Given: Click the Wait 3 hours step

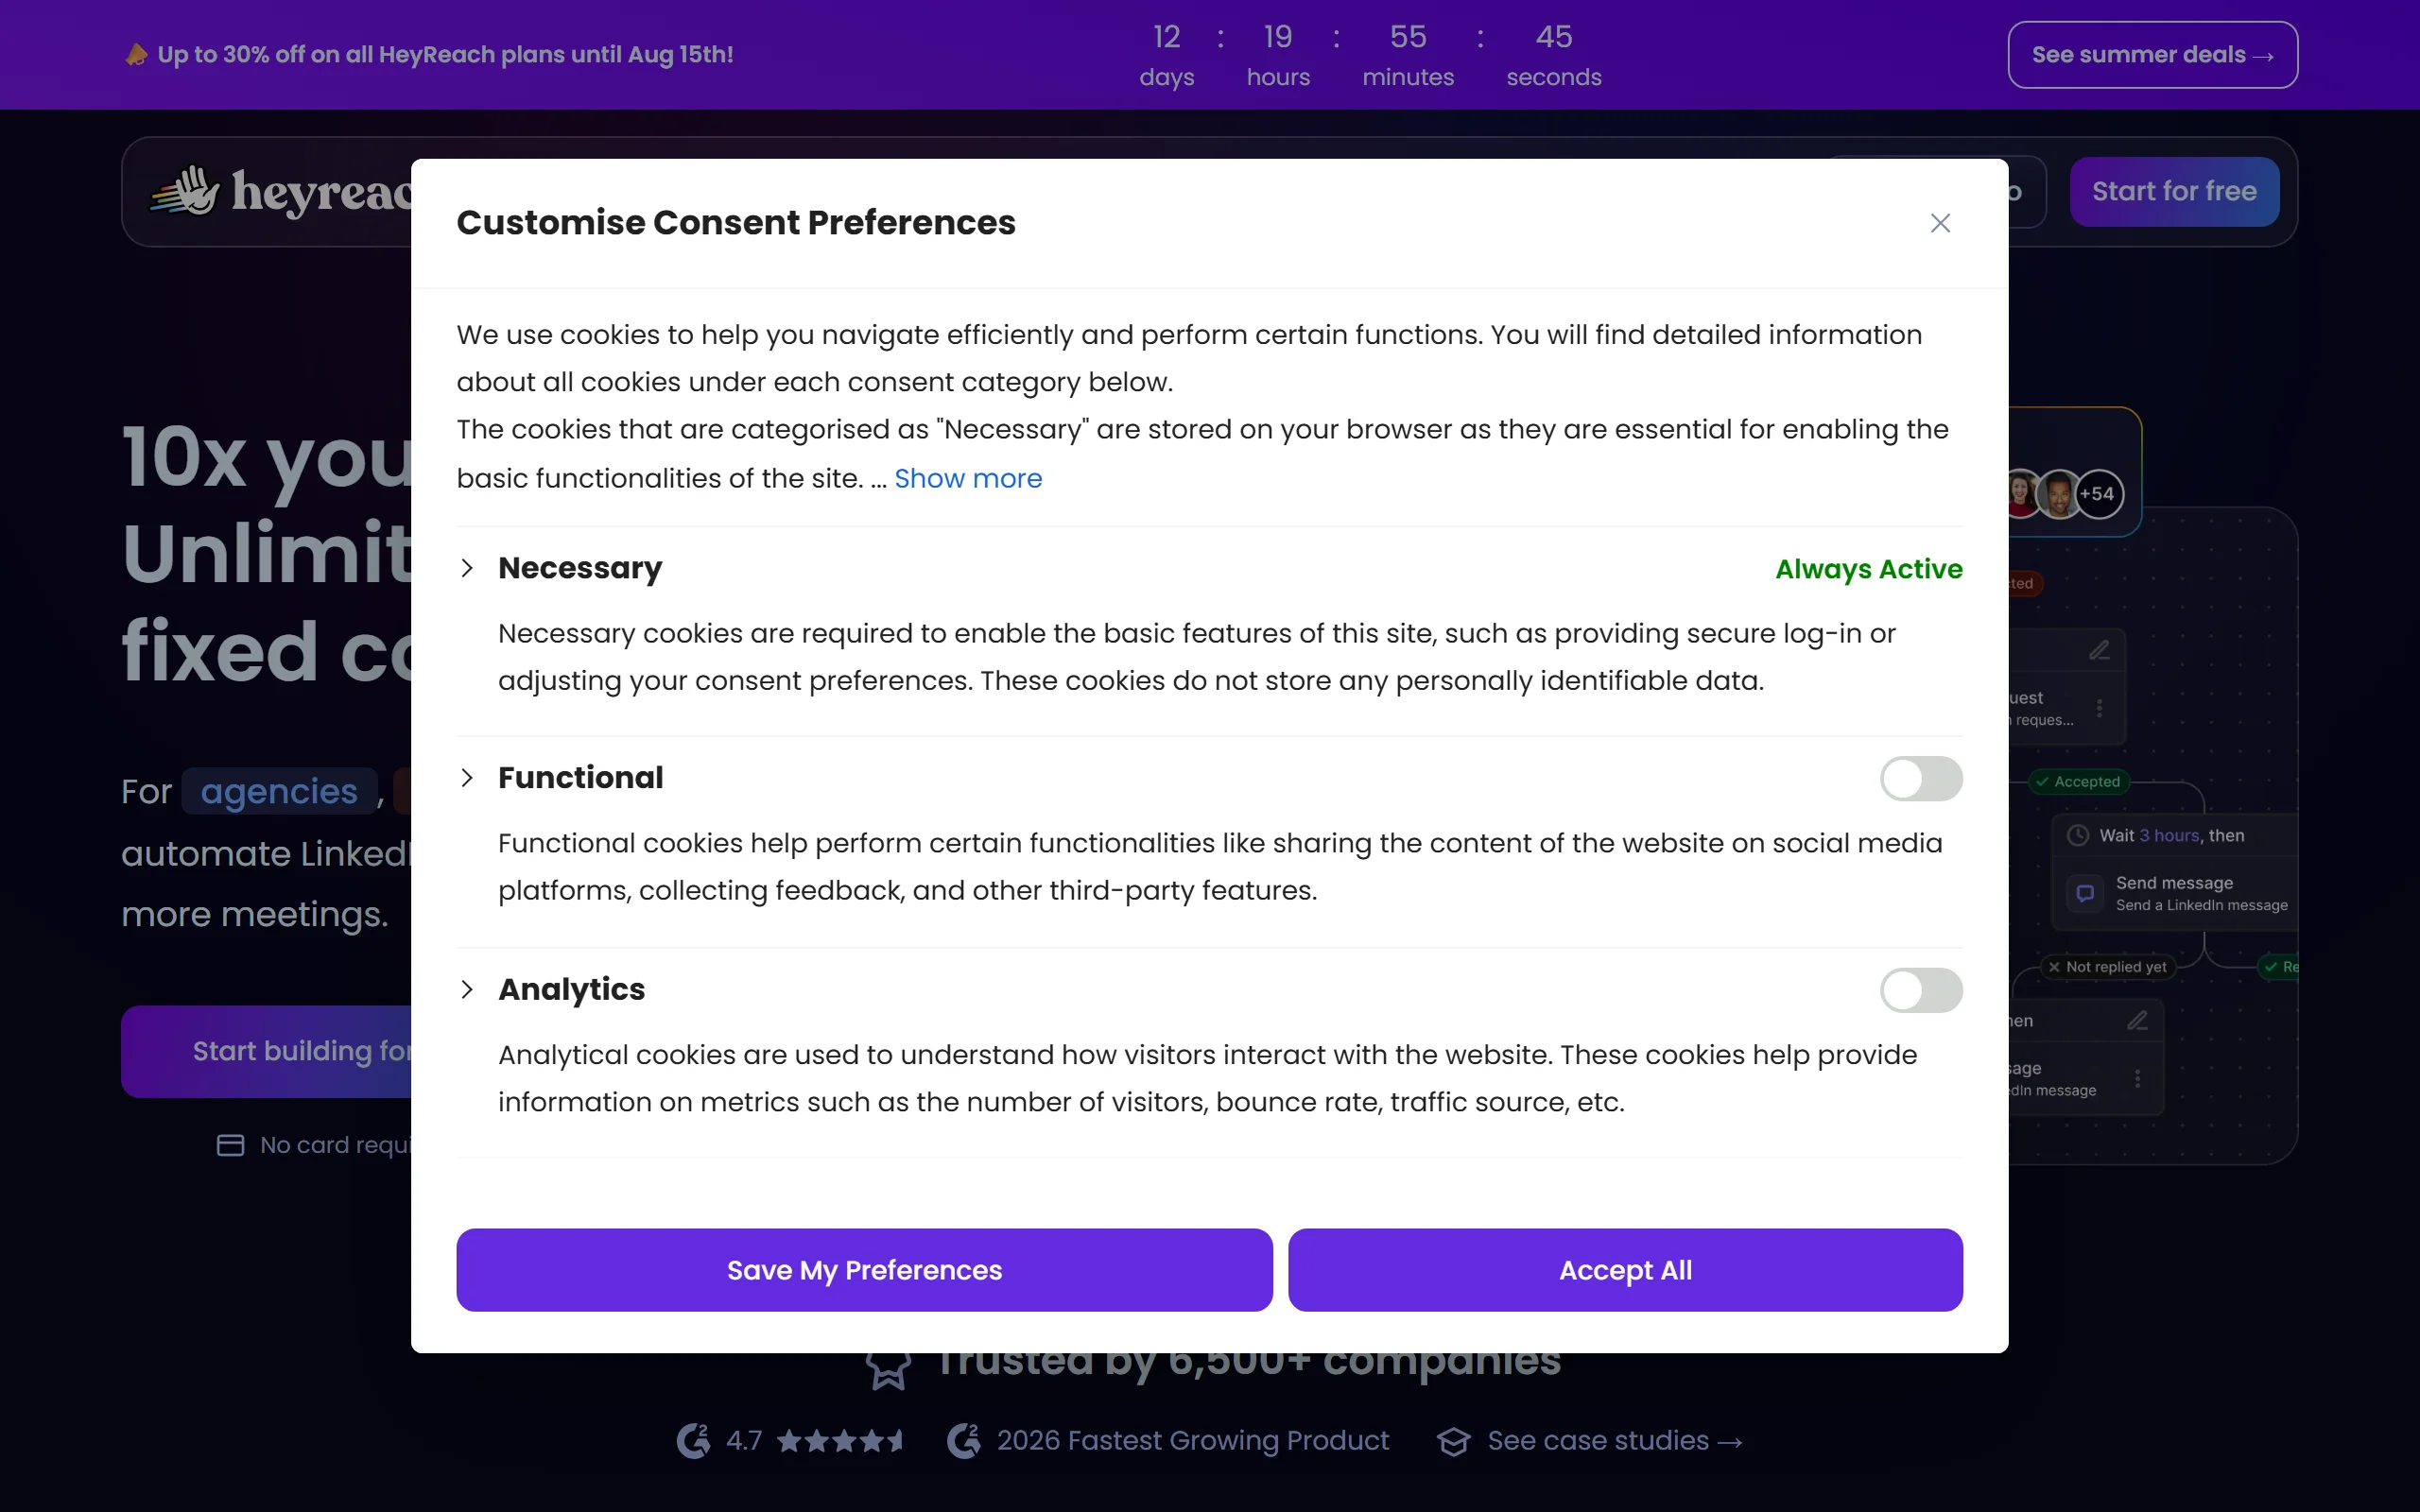Looking at the screenshot, I should coord(2177,835).
